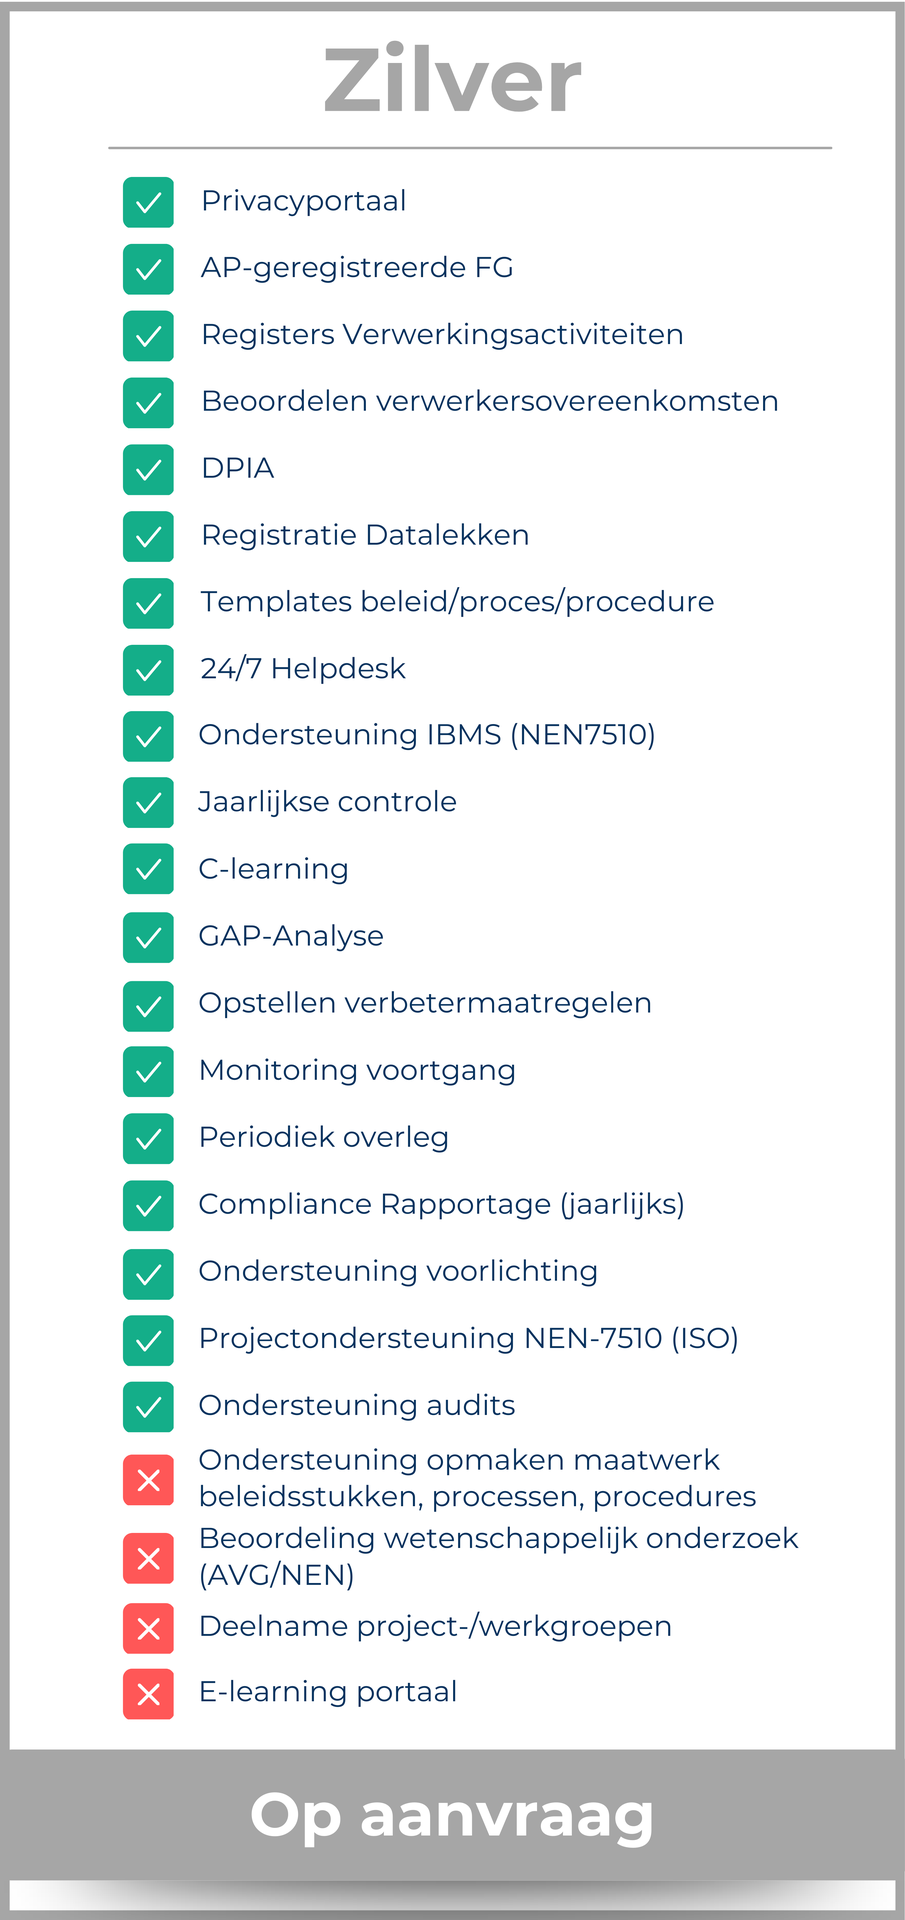Click red X icon next to Deelname project-/werkgroepen

point(148,1627)
